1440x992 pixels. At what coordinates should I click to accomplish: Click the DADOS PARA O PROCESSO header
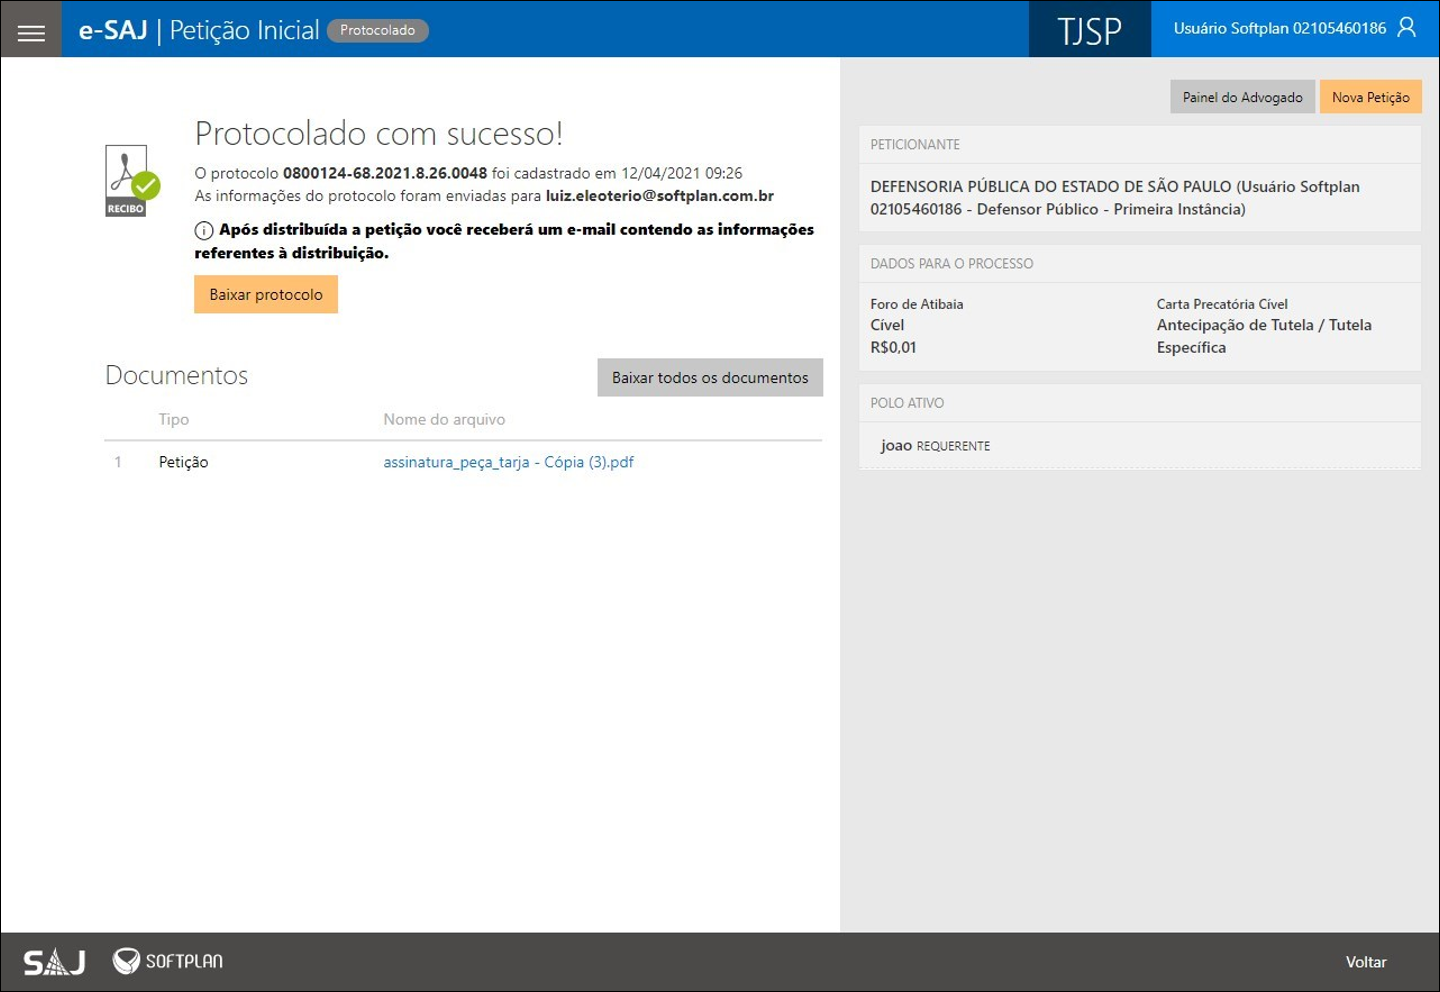tap(951, 264)
